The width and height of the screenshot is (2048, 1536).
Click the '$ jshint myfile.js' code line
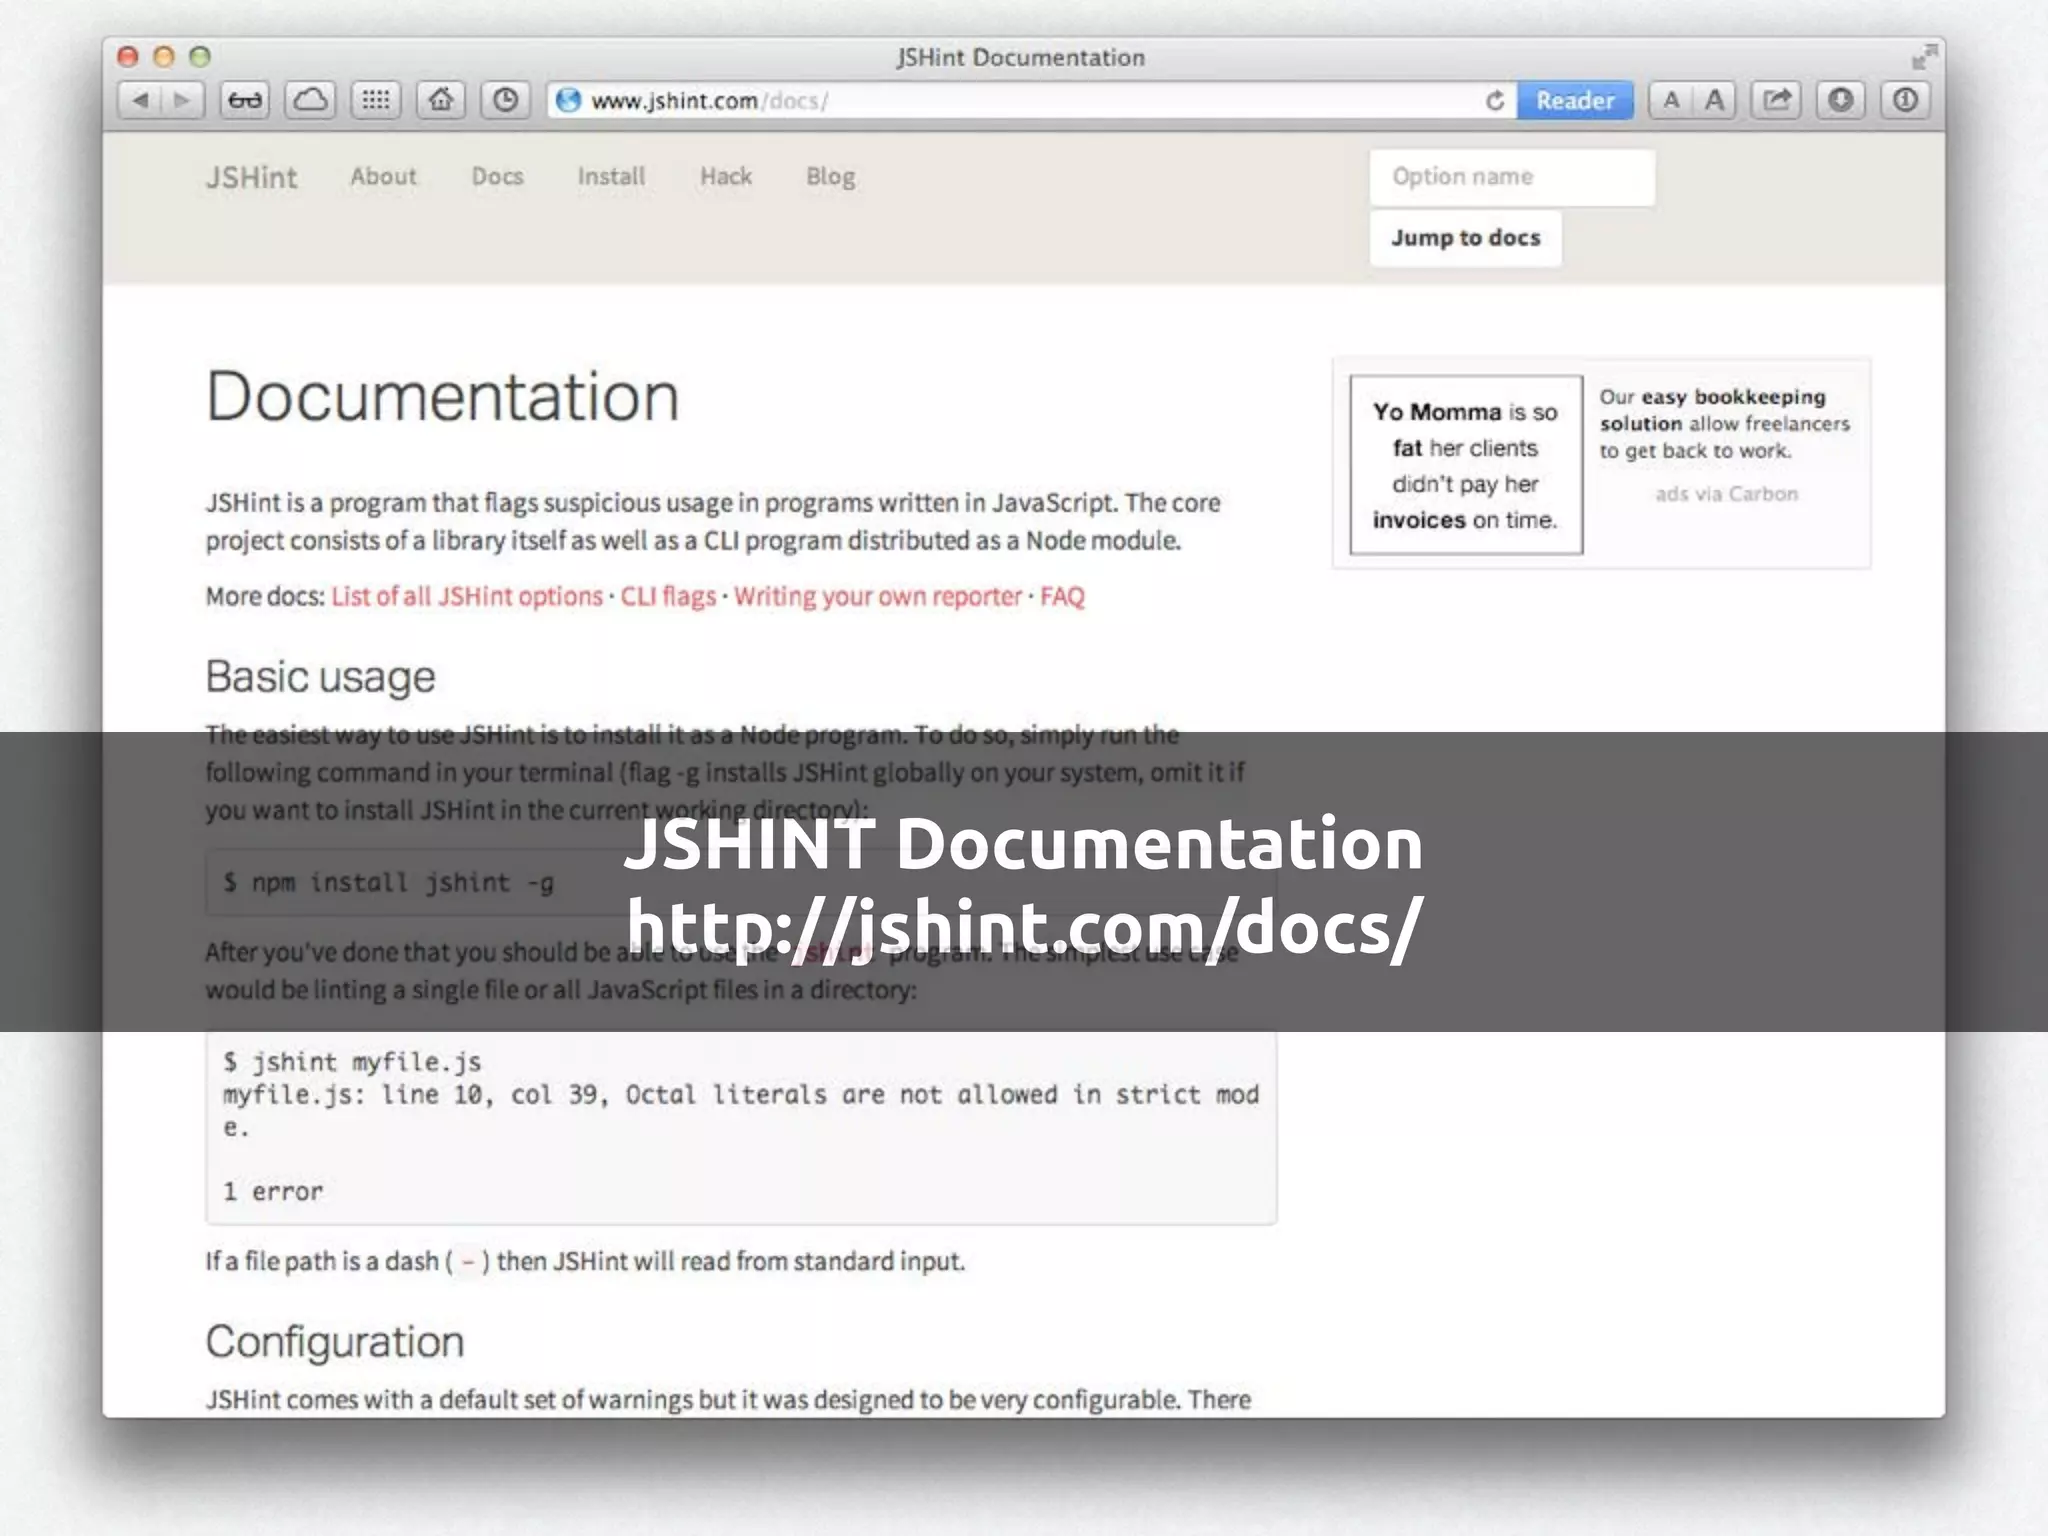pyautogui.click(x=352, y=1062)
